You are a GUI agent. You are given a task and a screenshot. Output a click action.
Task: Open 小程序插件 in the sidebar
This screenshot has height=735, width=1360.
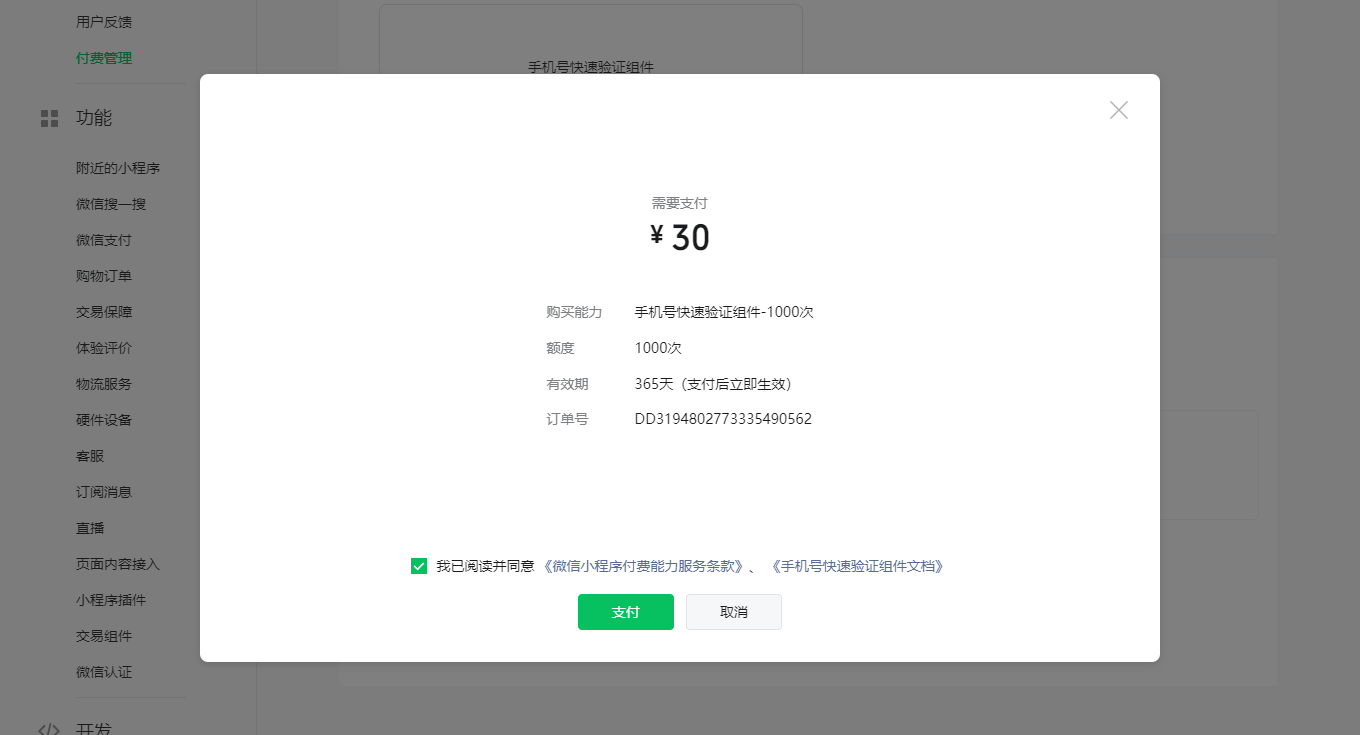pos(111,600)
